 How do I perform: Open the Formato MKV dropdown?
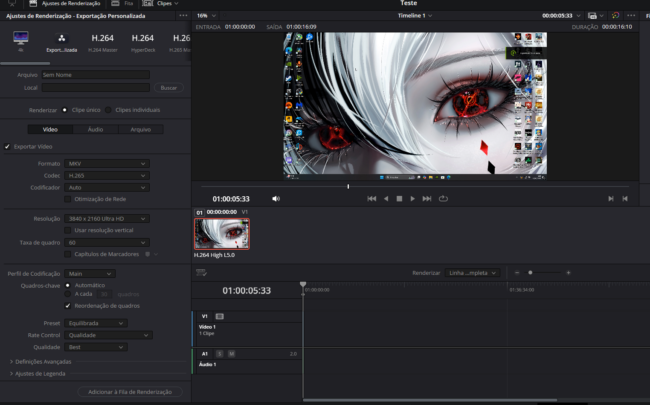click(x=106, y=163)
